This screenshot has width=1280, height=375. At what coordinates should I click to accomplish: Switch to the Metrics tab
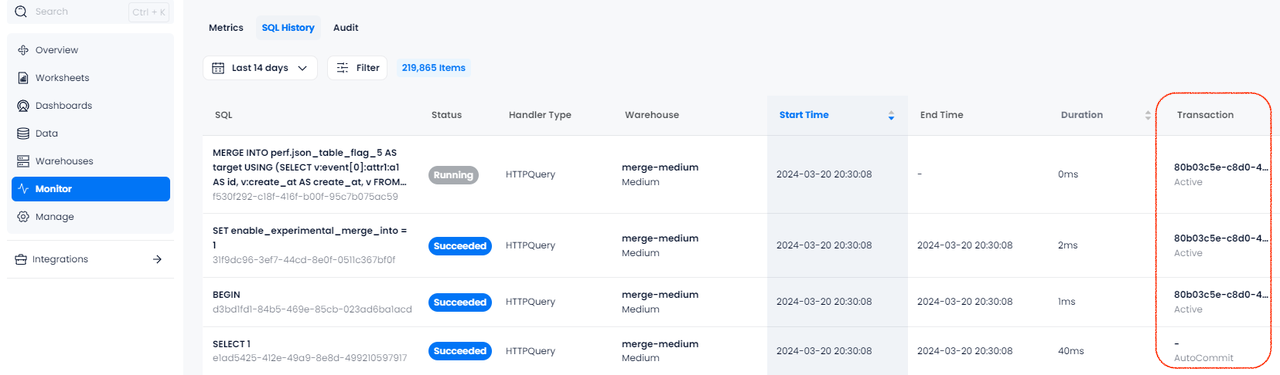click(226, 28)
